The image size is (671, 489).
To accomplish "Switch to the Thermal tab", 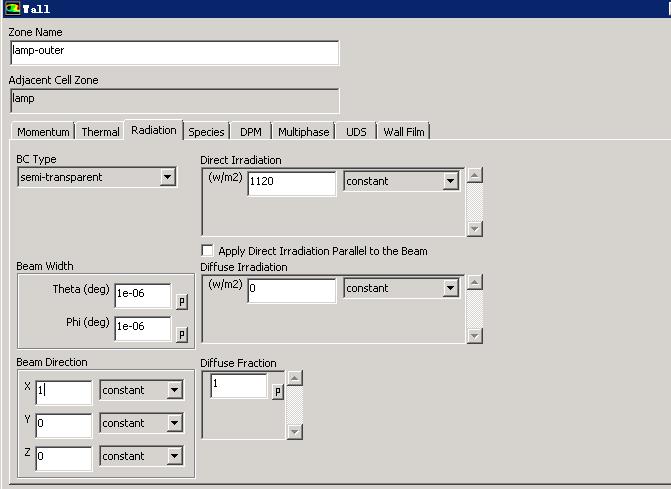I will [100, 132].
